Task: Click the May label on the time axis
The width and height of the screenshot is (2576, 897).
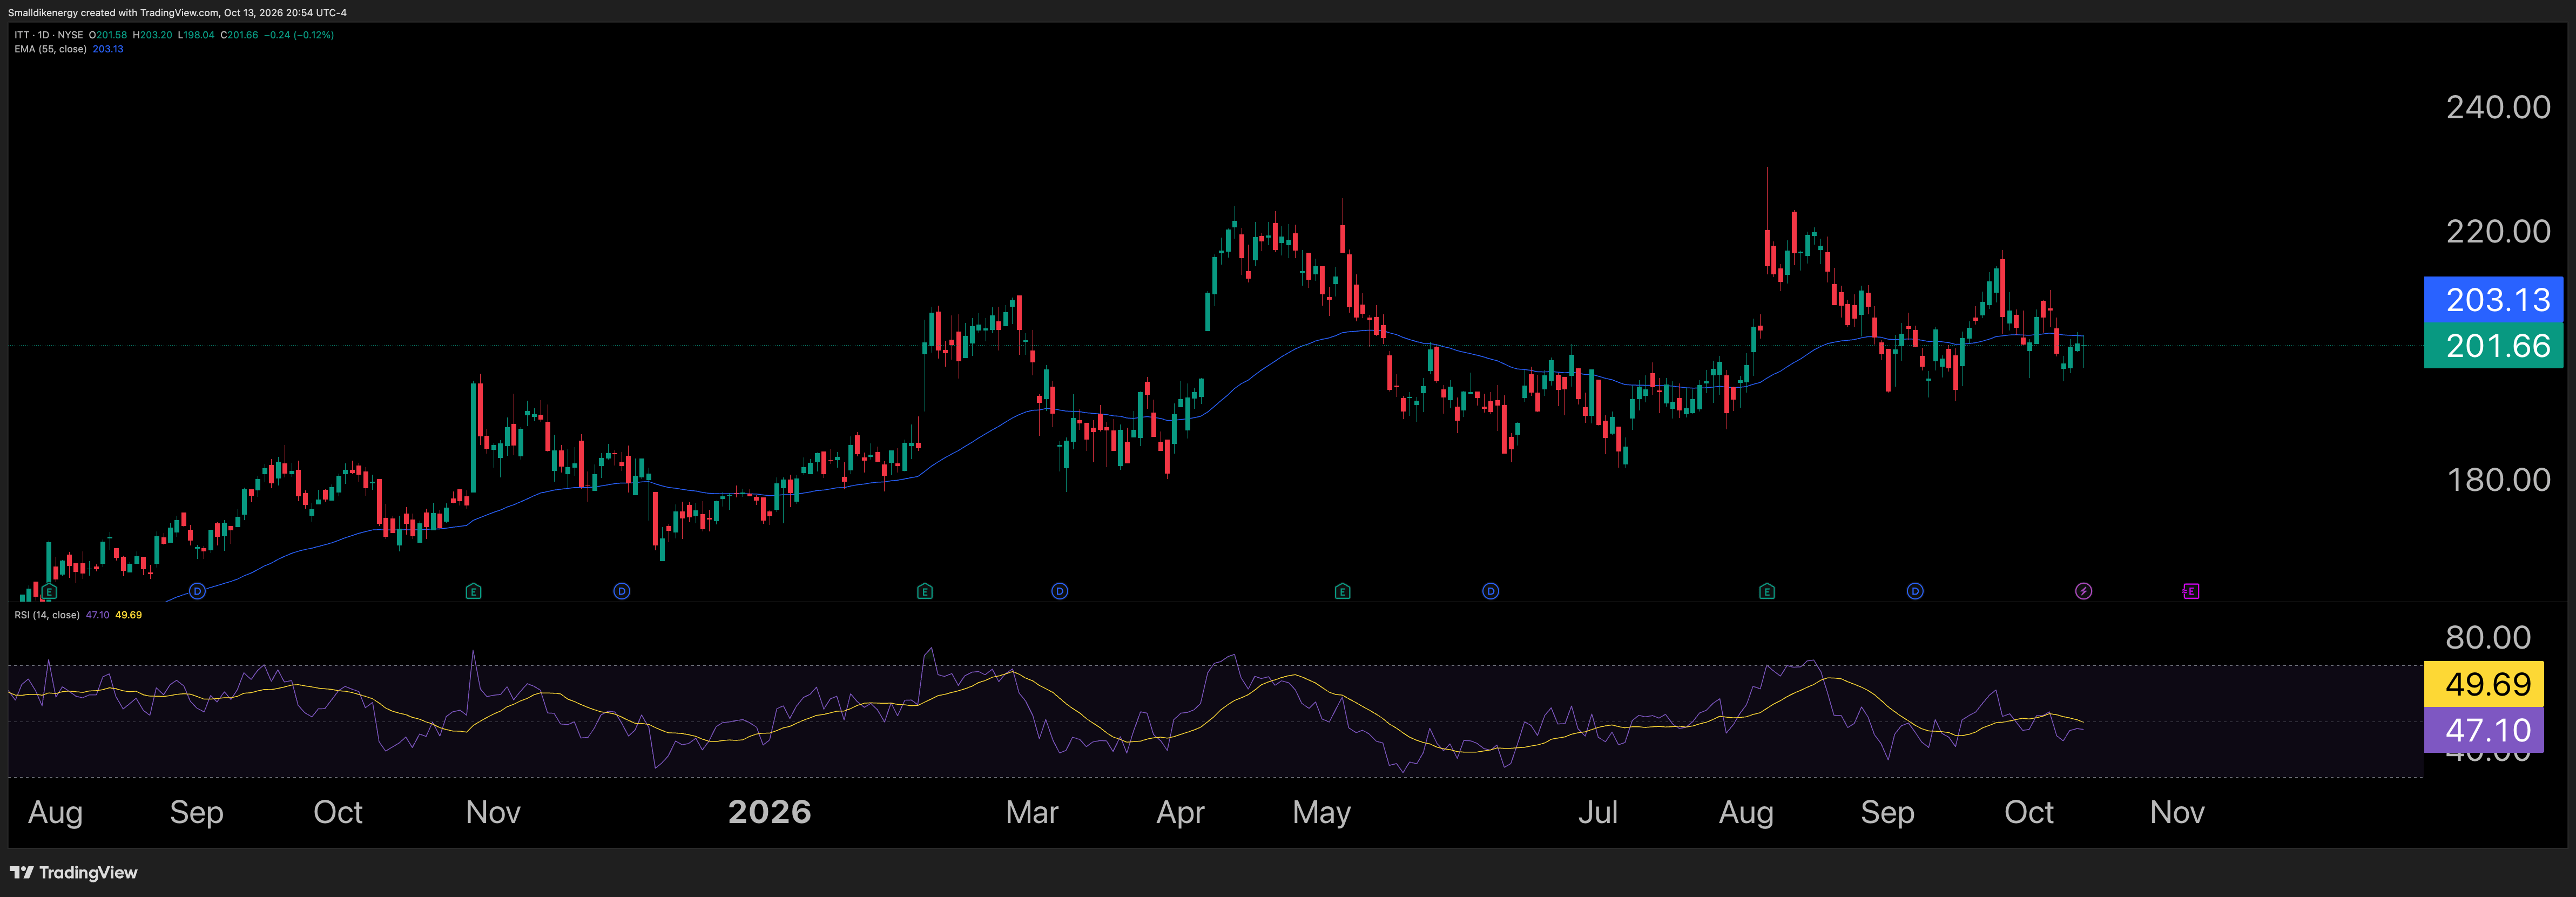Action: tap(1321, 811)
